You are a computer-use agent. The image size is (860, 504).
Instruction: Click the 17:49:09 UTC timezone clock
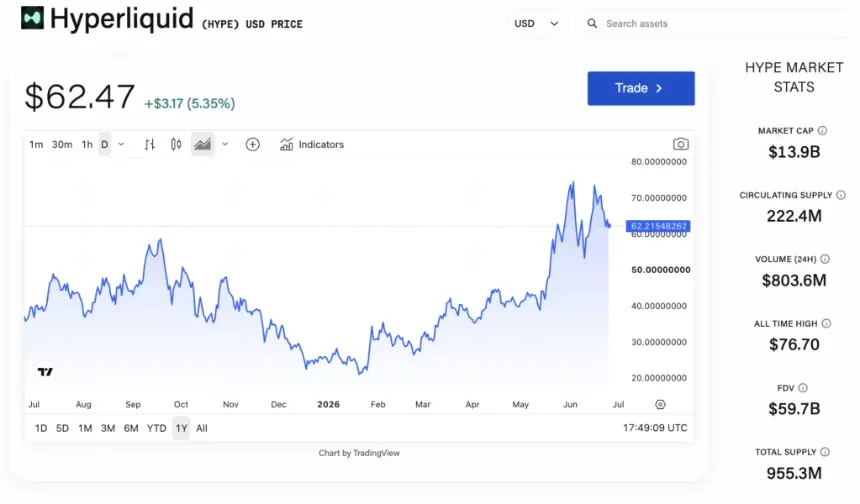[655, 428]
